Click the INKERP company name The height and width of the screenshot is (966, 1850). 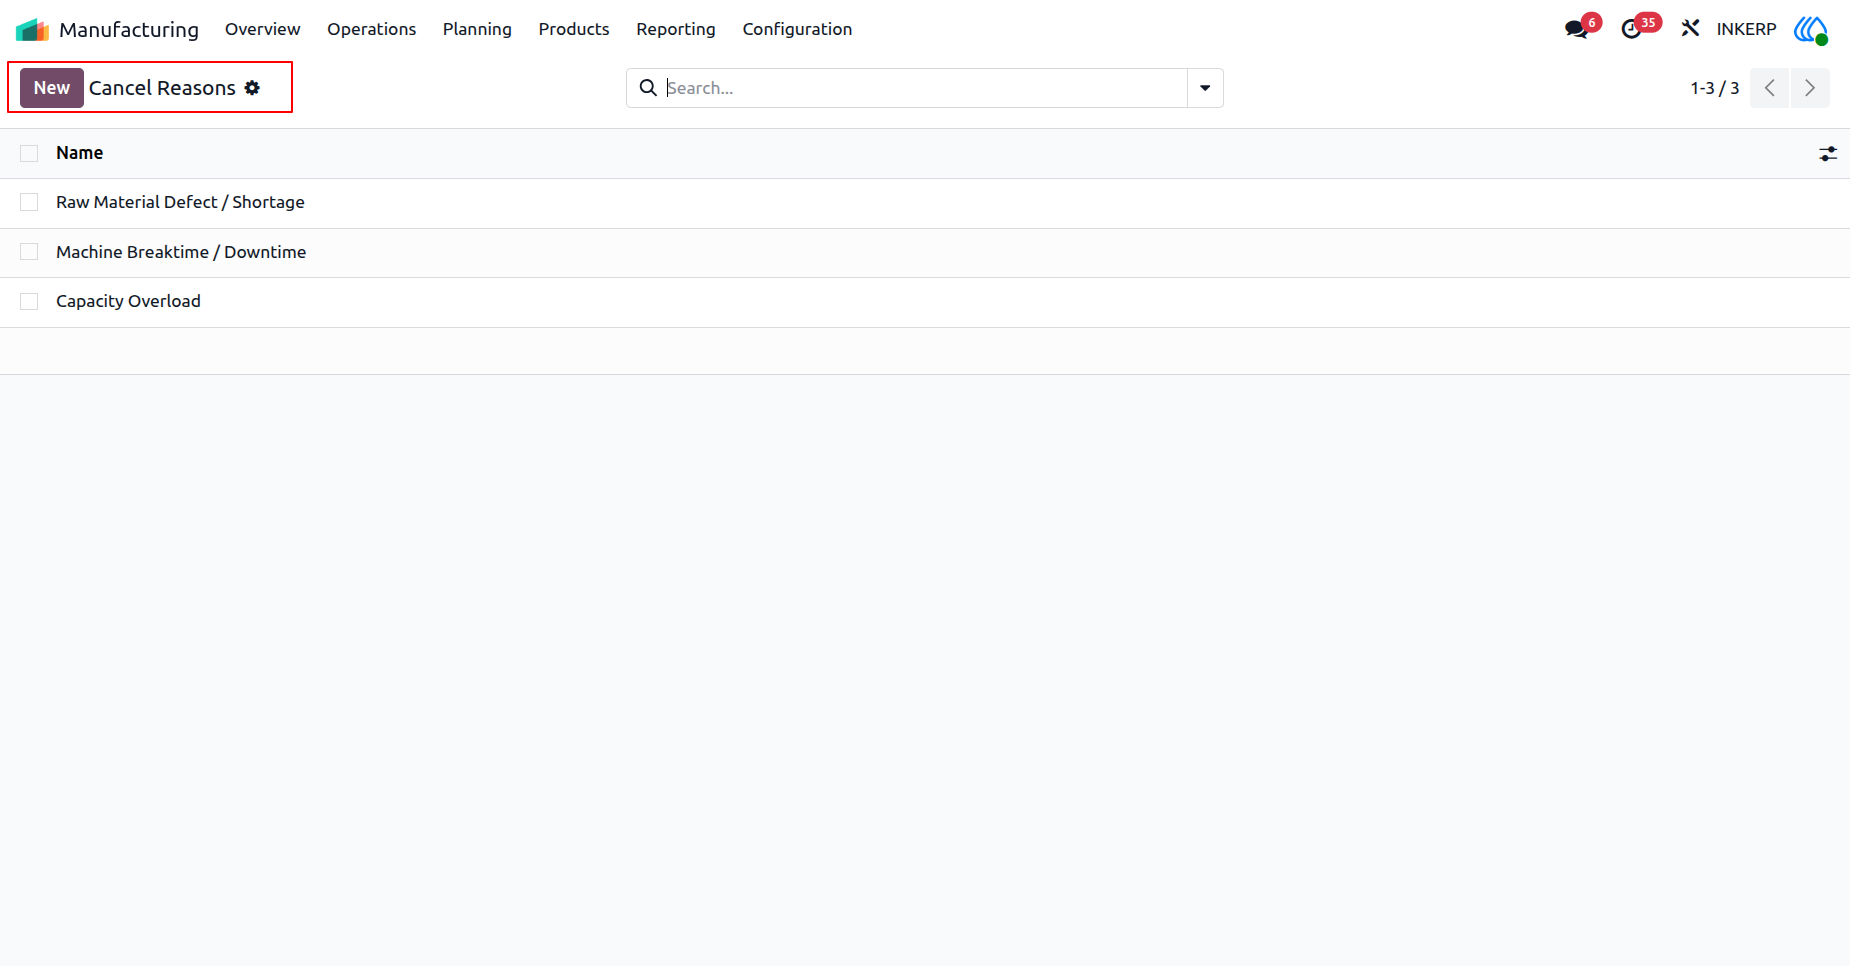tap(1746, 29)
